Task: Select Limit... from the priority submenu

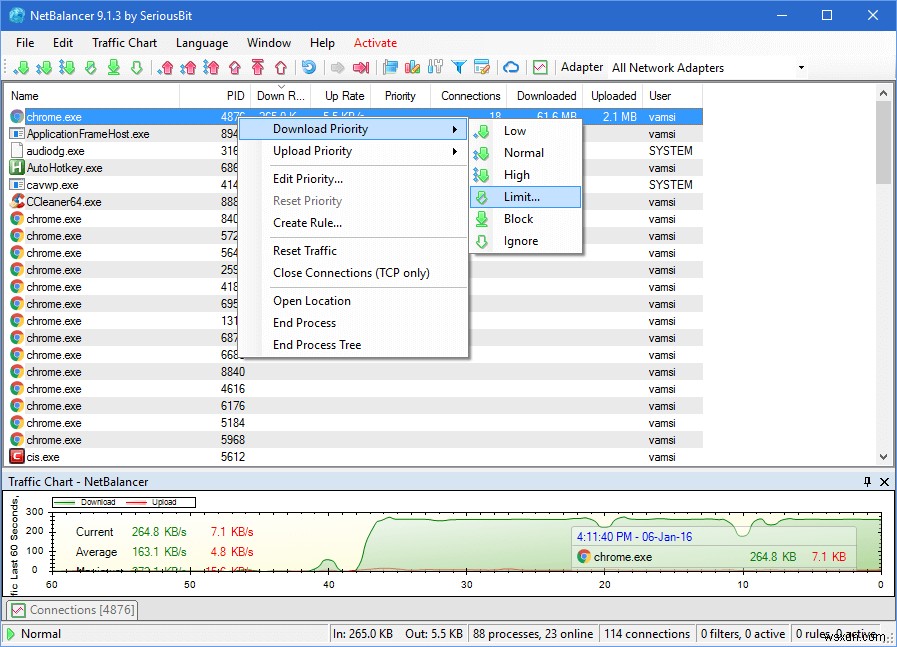Action: coord(521,197)
